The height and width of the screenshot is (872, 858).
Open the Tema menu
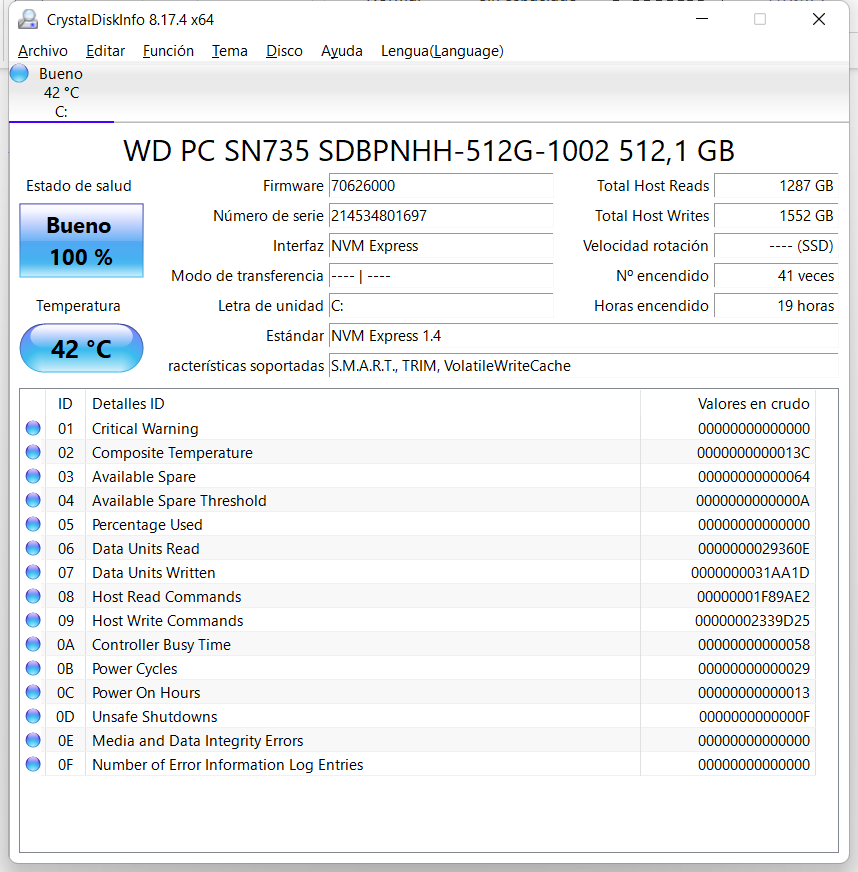230,51
